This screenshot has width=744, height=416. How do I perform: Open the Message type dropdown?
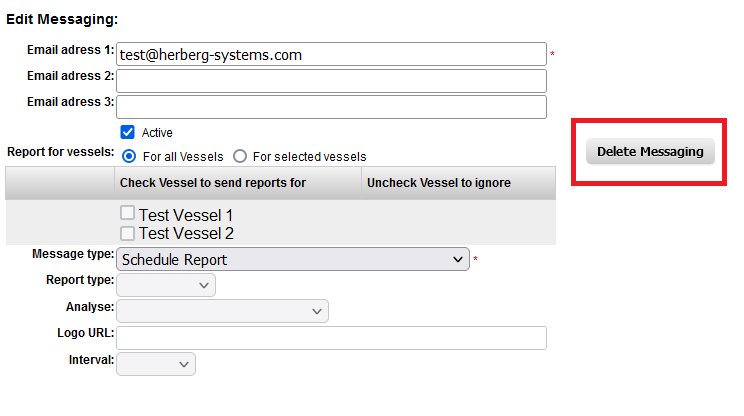click(292, 260)
